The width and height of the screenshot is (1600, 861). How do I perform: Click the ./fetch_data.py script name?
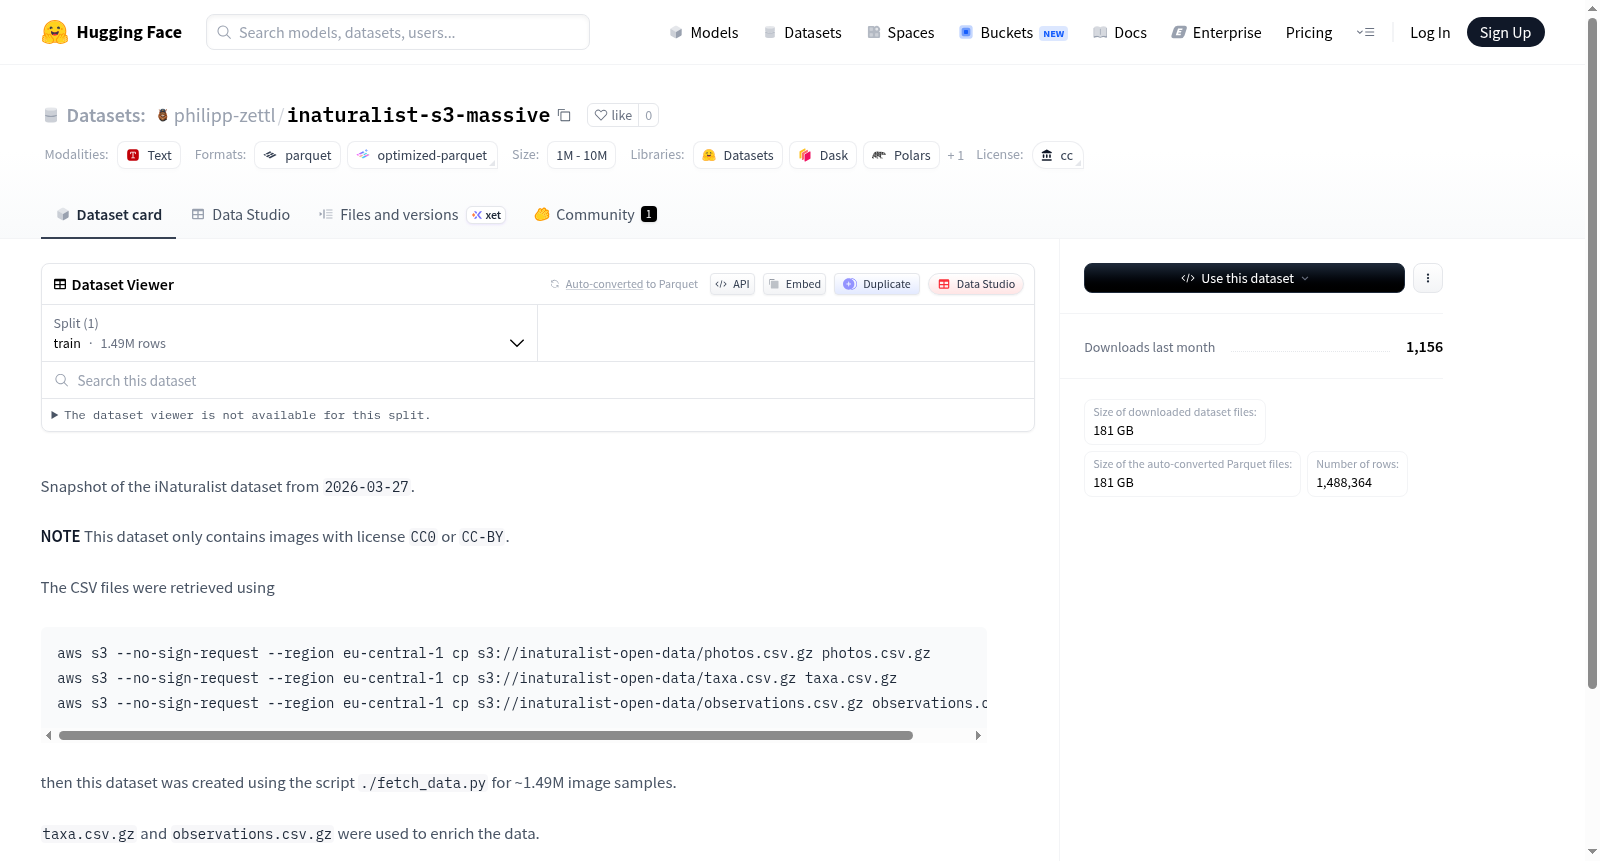pyautogui.click(x=423, y=783)
